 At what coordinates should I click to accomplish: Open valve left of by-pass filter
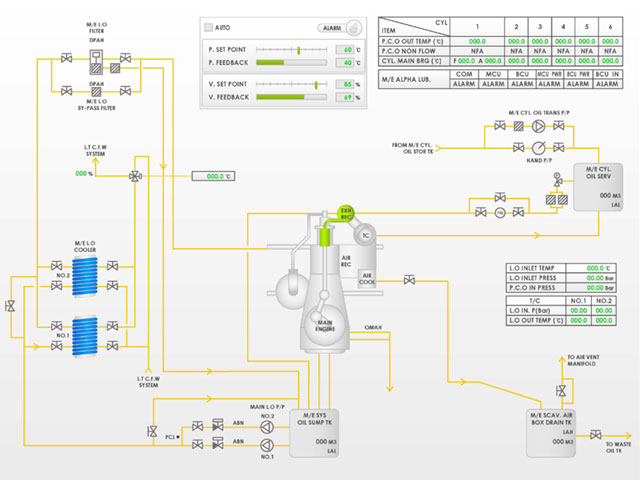point(67,91)
